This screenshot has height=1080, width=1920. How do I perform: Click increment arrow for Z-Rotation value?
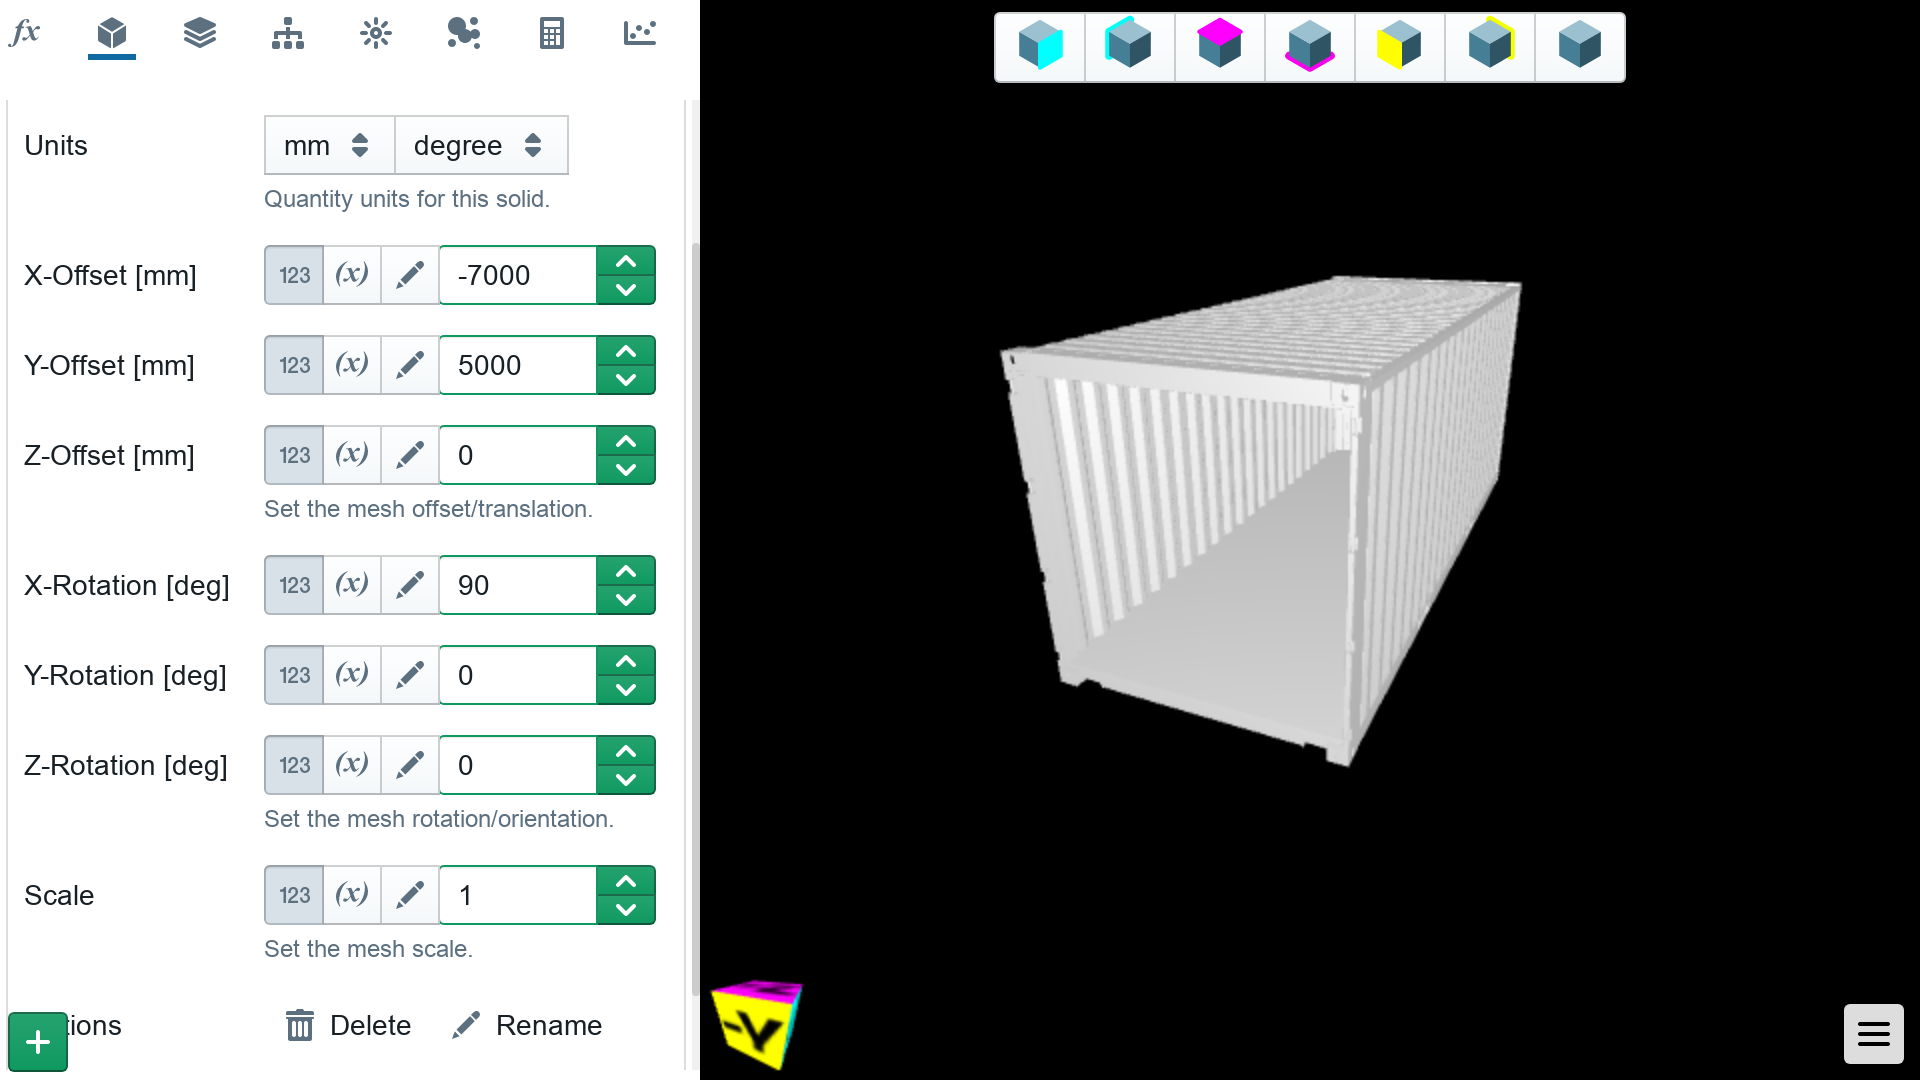625,750
